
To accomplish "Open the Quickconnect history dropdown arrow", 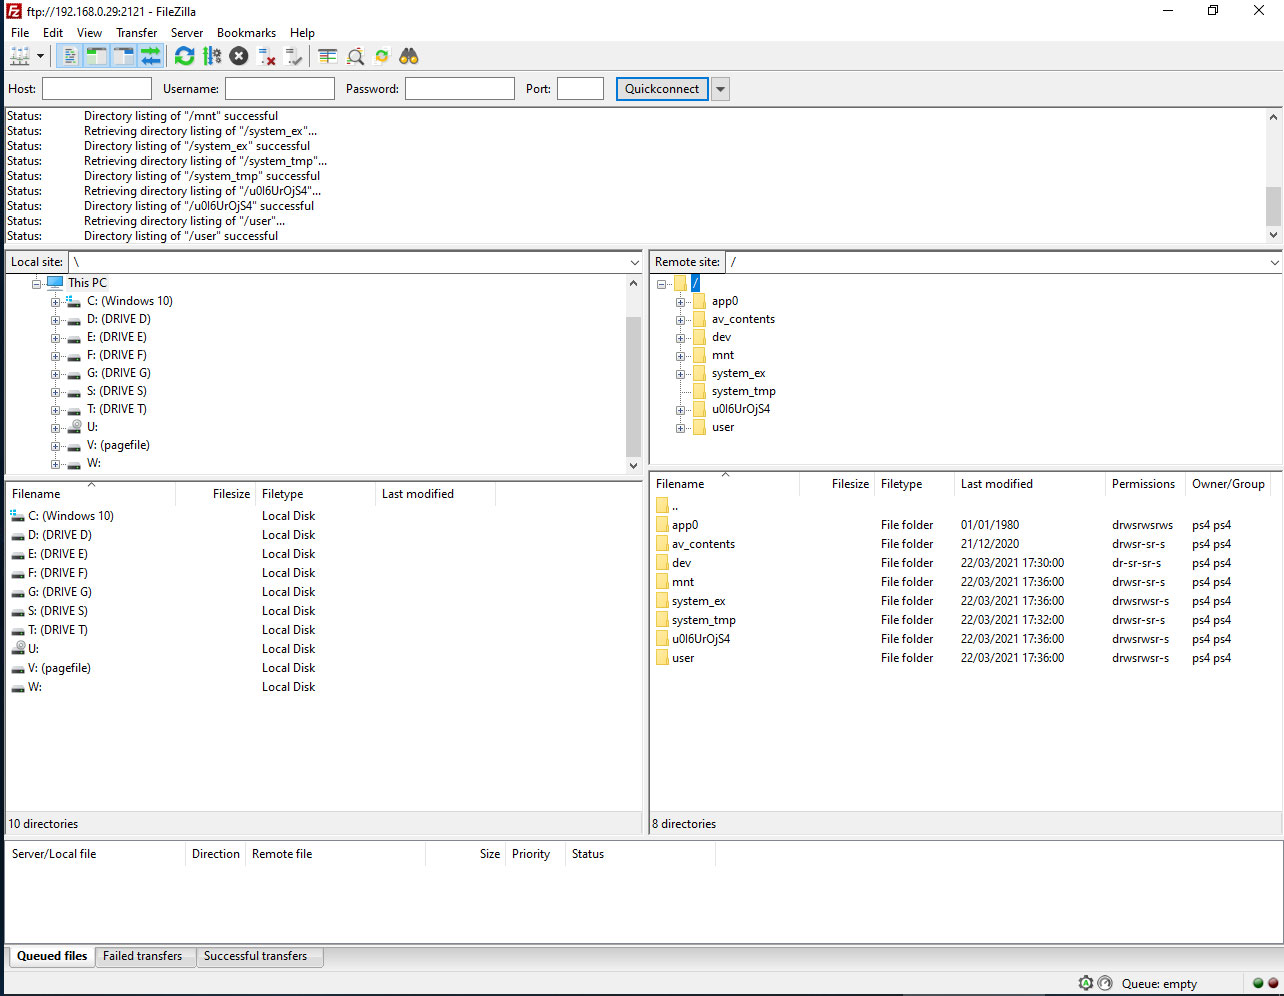I will pos(720,89).
